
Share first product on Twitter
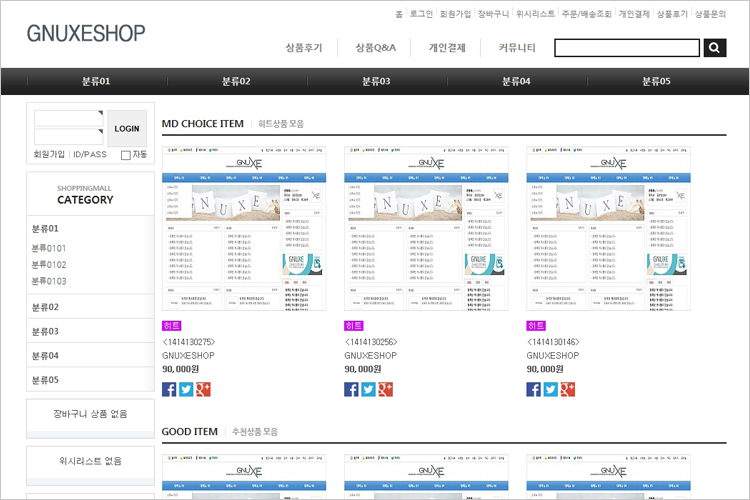pyautogui.click(x=185, y=389)
